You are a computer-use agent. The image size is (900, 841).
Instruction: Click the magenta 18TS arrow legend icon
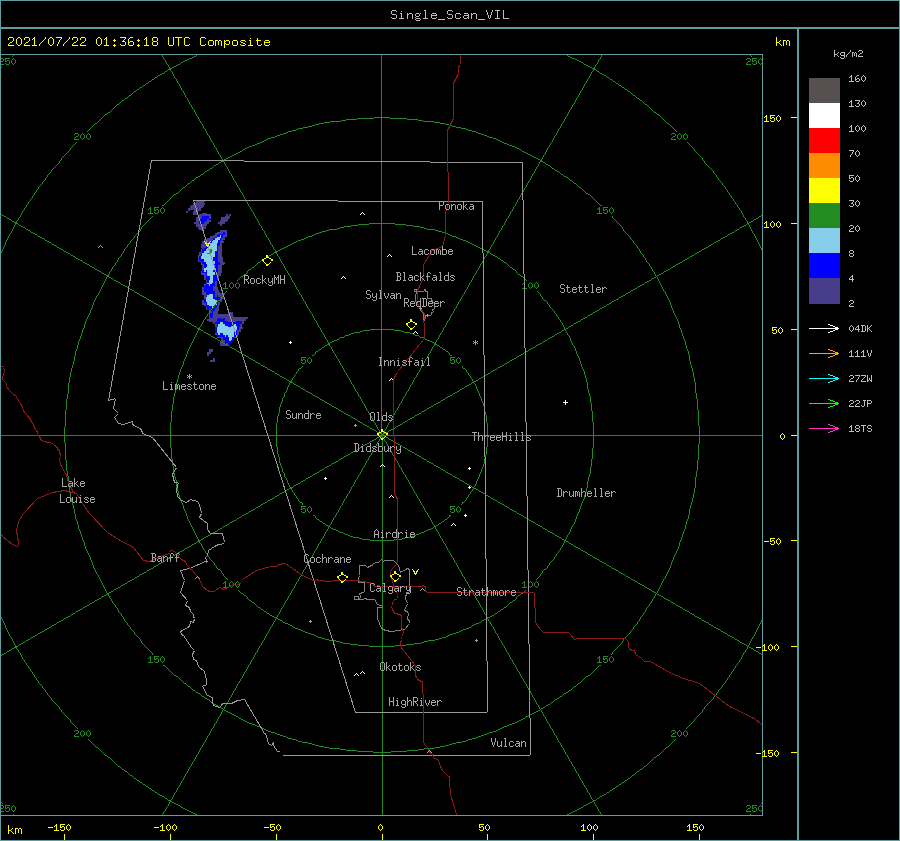824,428
